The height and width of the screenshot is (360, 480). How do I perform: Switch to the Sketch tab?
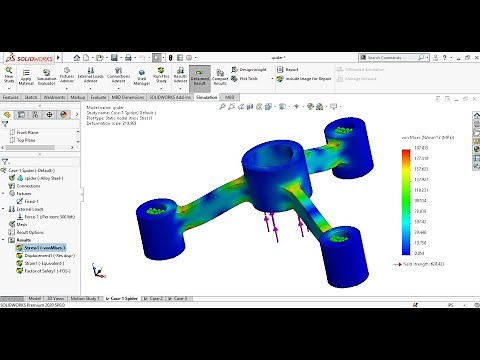click(x=31, y=97)
